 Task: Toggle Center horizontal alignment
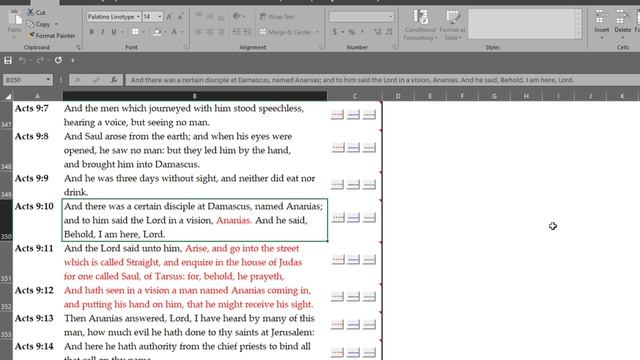[x=210, y=32]
